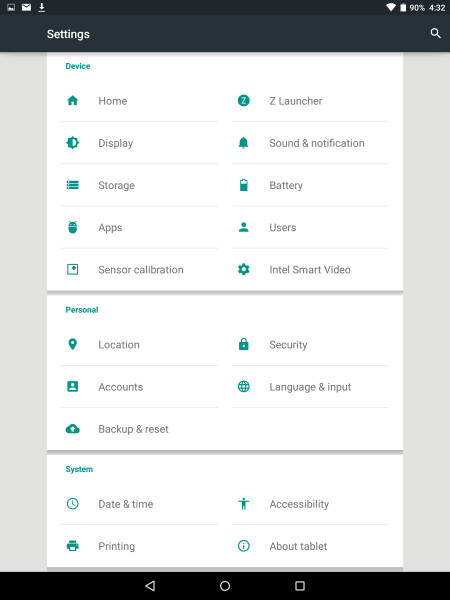The width and height of the screenshot is (450, 600).
Task: Tap the recent apps square button
Action: pyautogui.click(x=300, y=585)
